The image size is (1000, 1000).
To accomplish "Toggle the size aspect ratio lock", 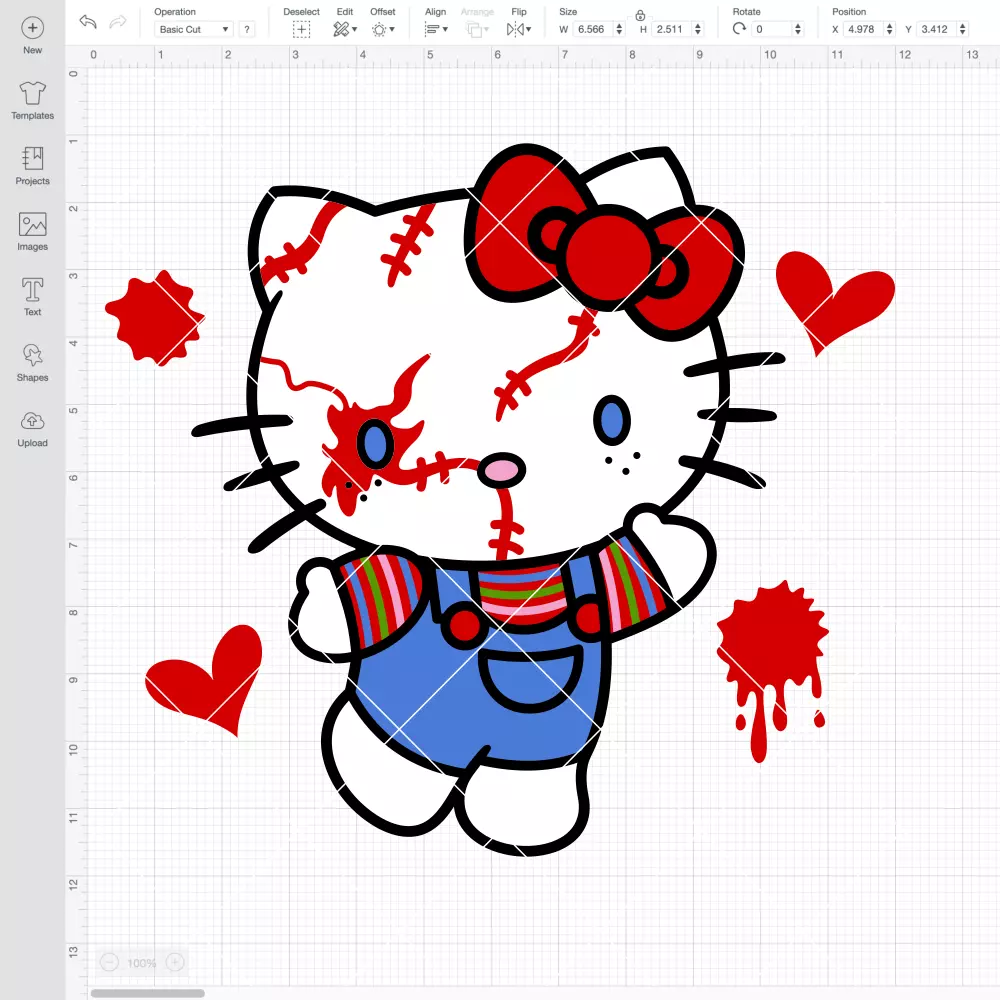I will point(640,15).
